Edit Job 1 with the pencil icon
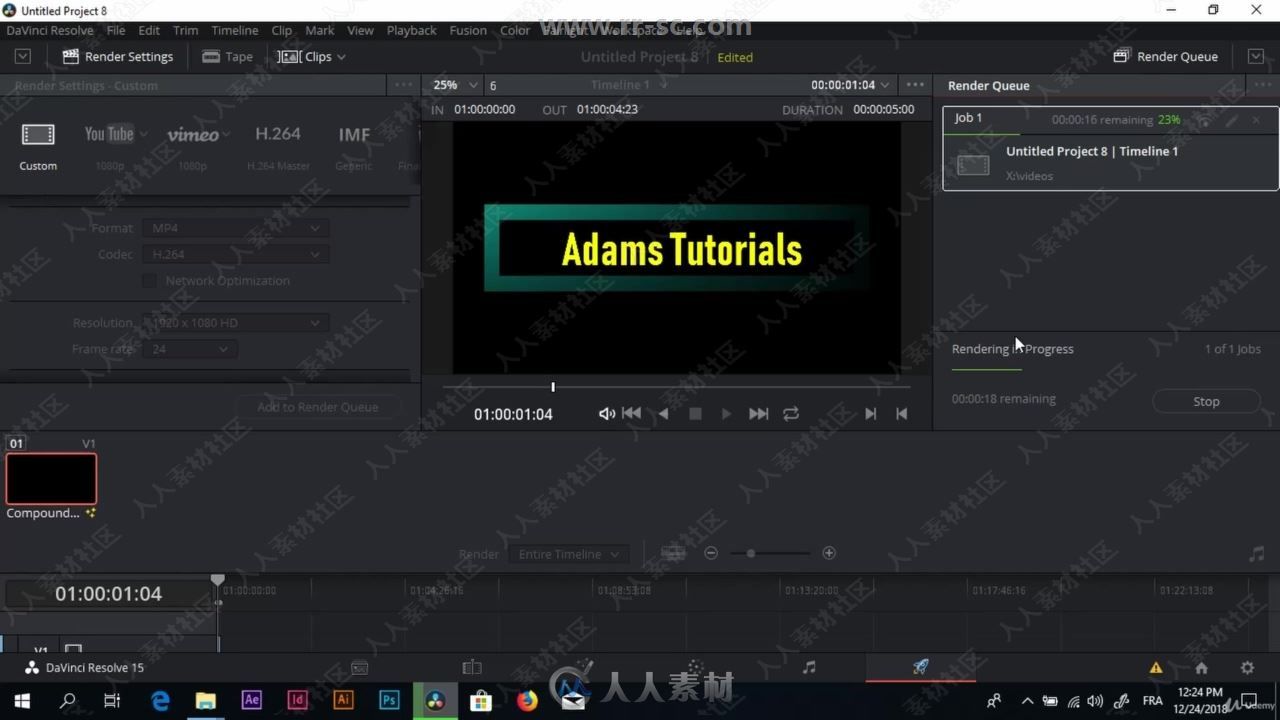Image resolution: width=1280 pixels, height=720 pixels. pos(1232,120)
